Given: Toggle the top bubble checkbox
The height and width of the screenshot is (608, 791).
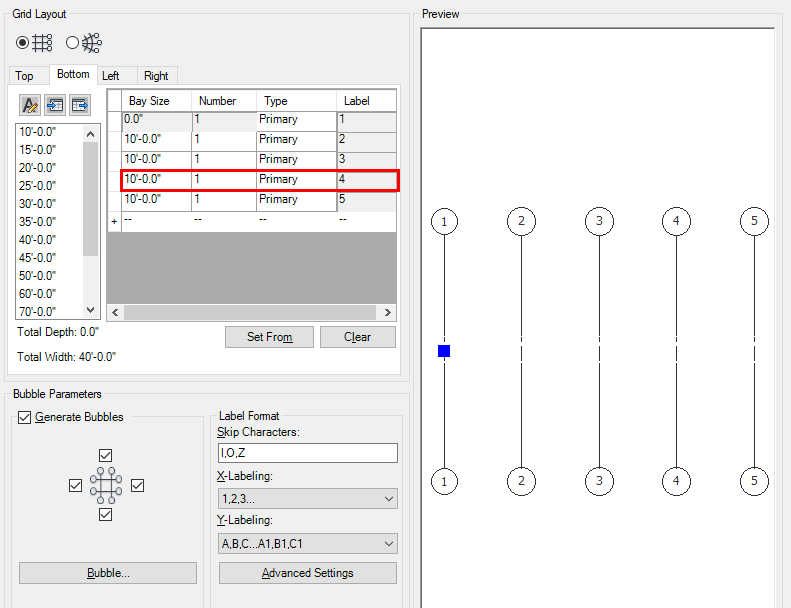Looking at the screenshot, I should [x=105, y=456].
